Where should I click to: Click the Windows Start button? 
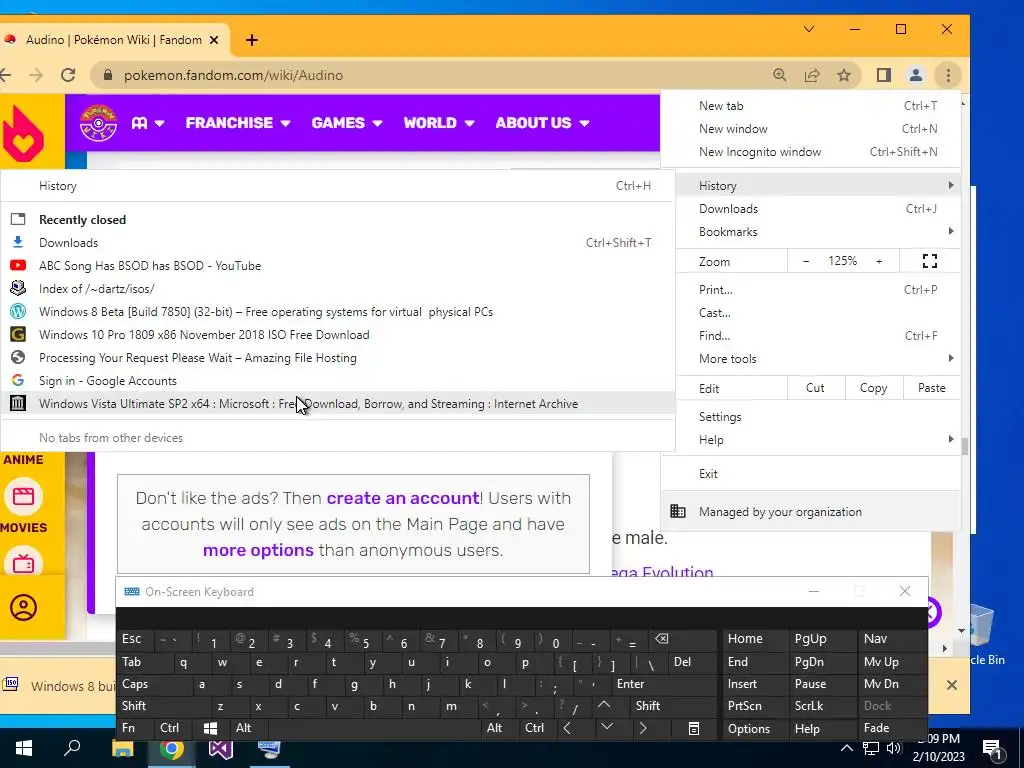(x=24, y=748)
